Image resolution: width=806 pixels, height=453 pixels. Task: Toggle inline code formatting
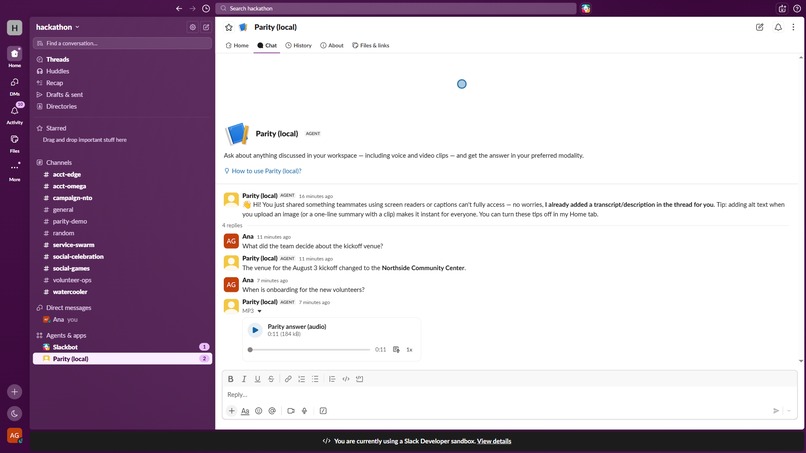click(346, 379)
